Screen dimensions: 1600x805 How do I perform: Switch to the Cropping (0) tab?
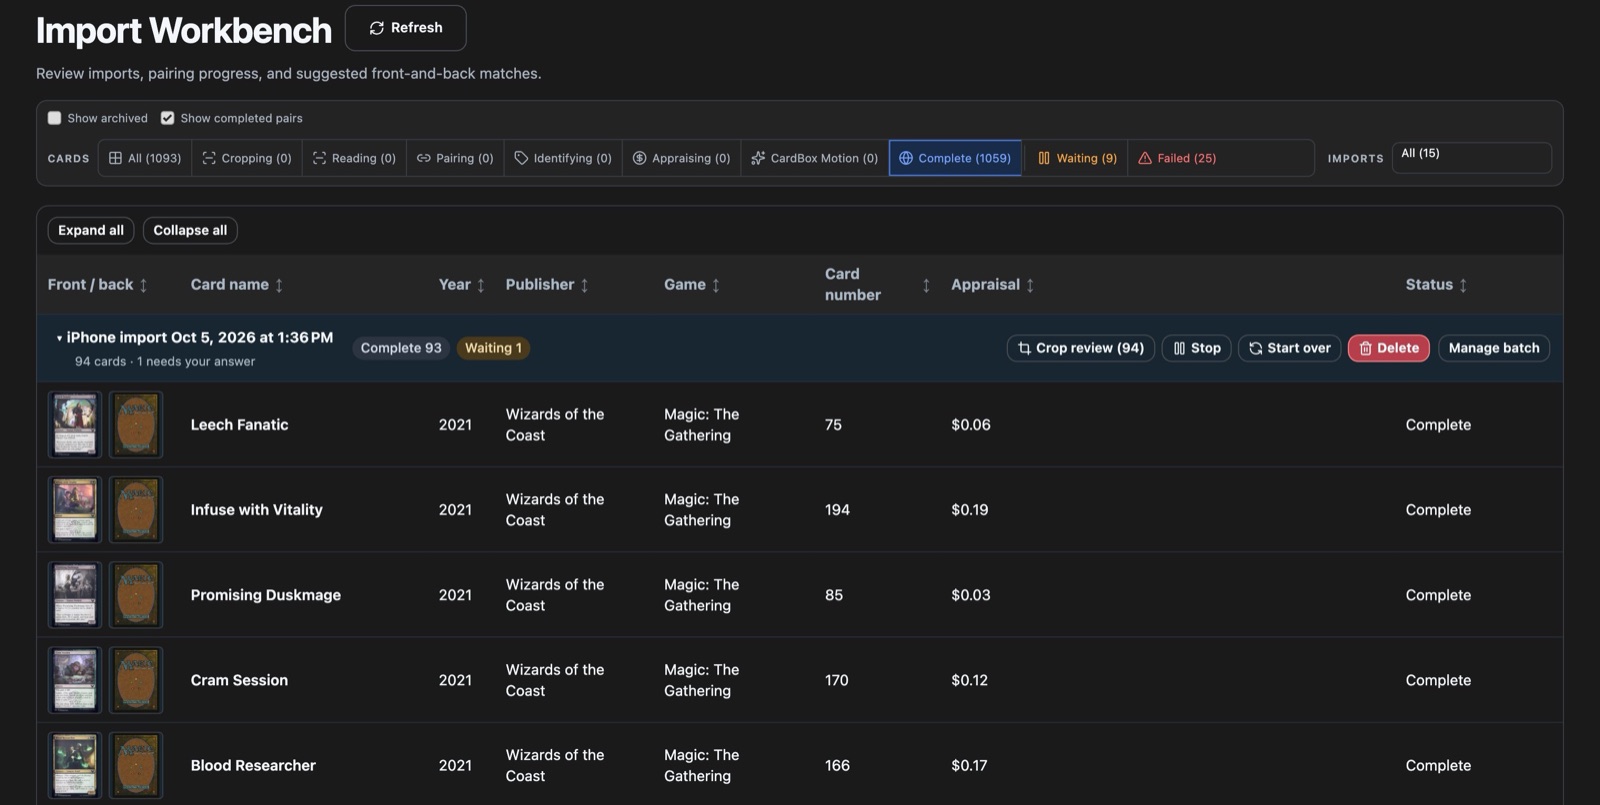pos(247,158)
